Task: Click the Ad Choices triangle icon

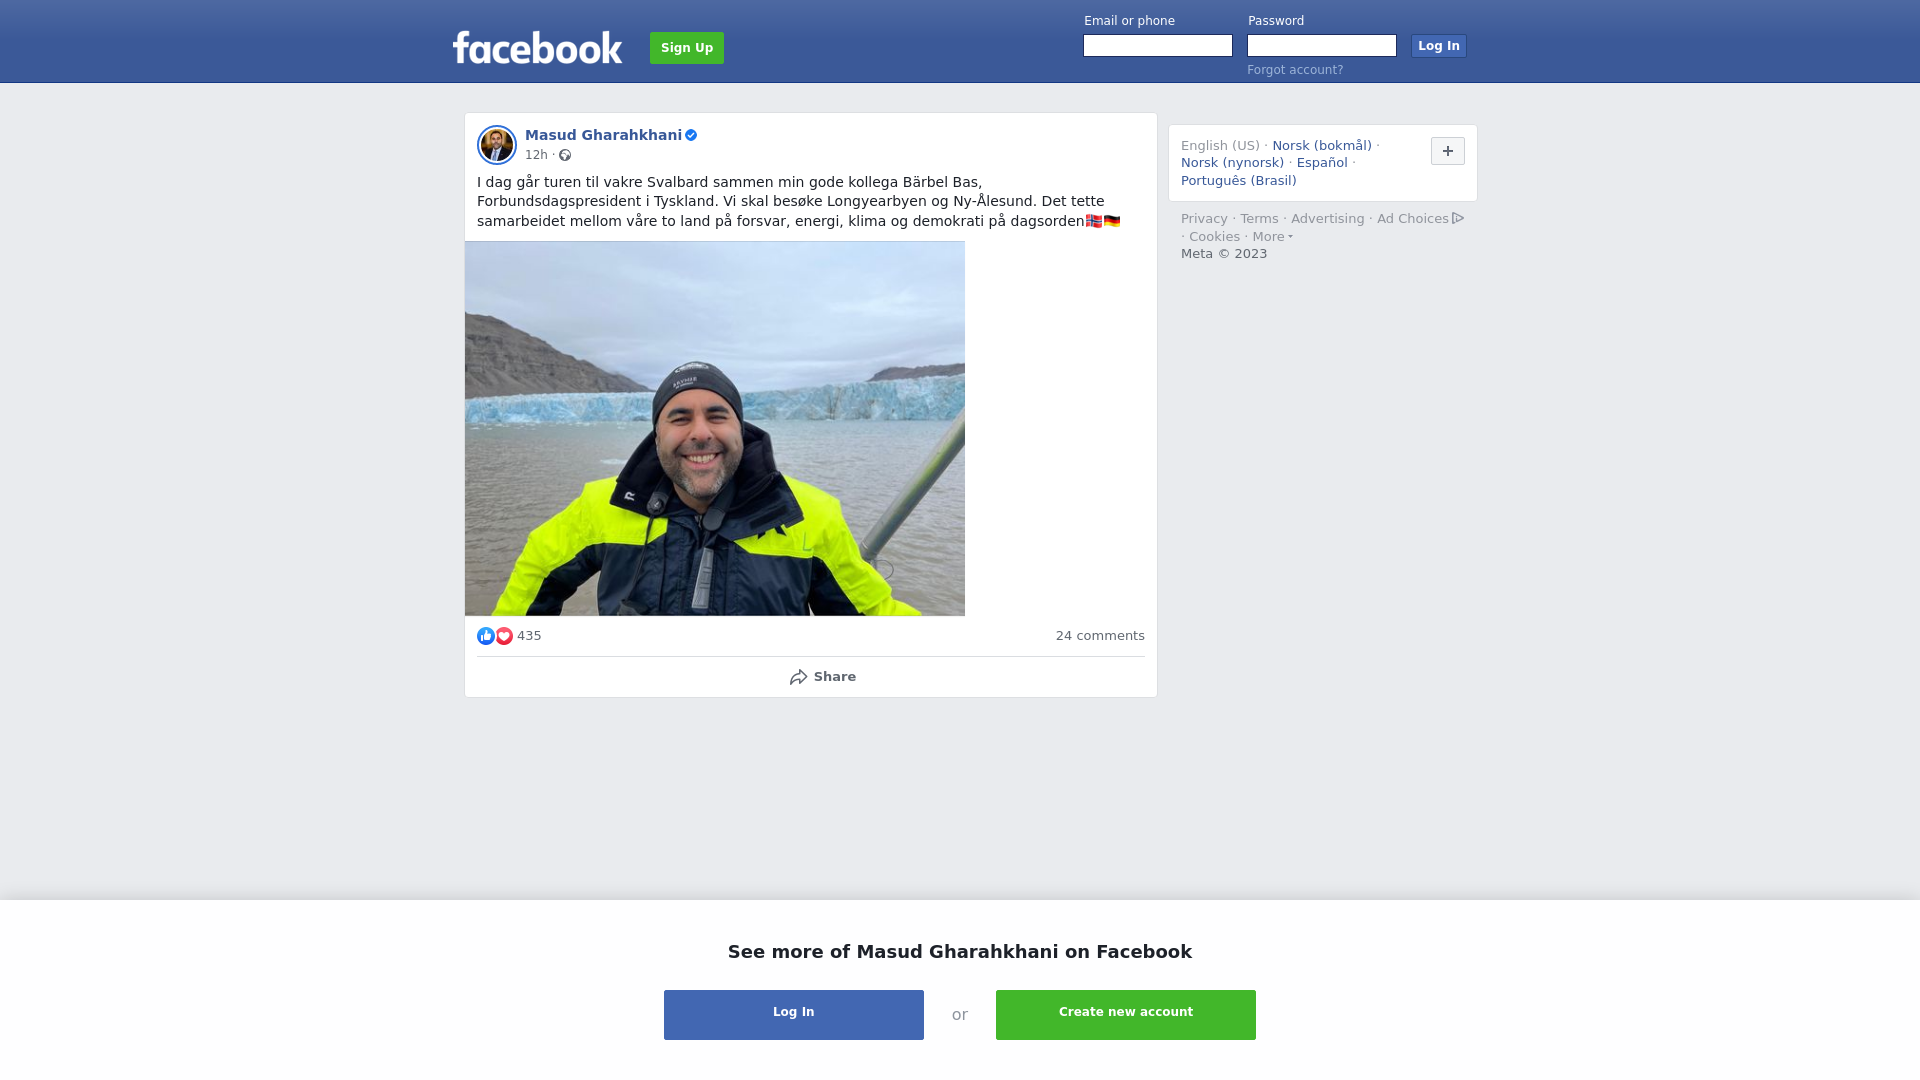Action: (x=1458, y=218)
